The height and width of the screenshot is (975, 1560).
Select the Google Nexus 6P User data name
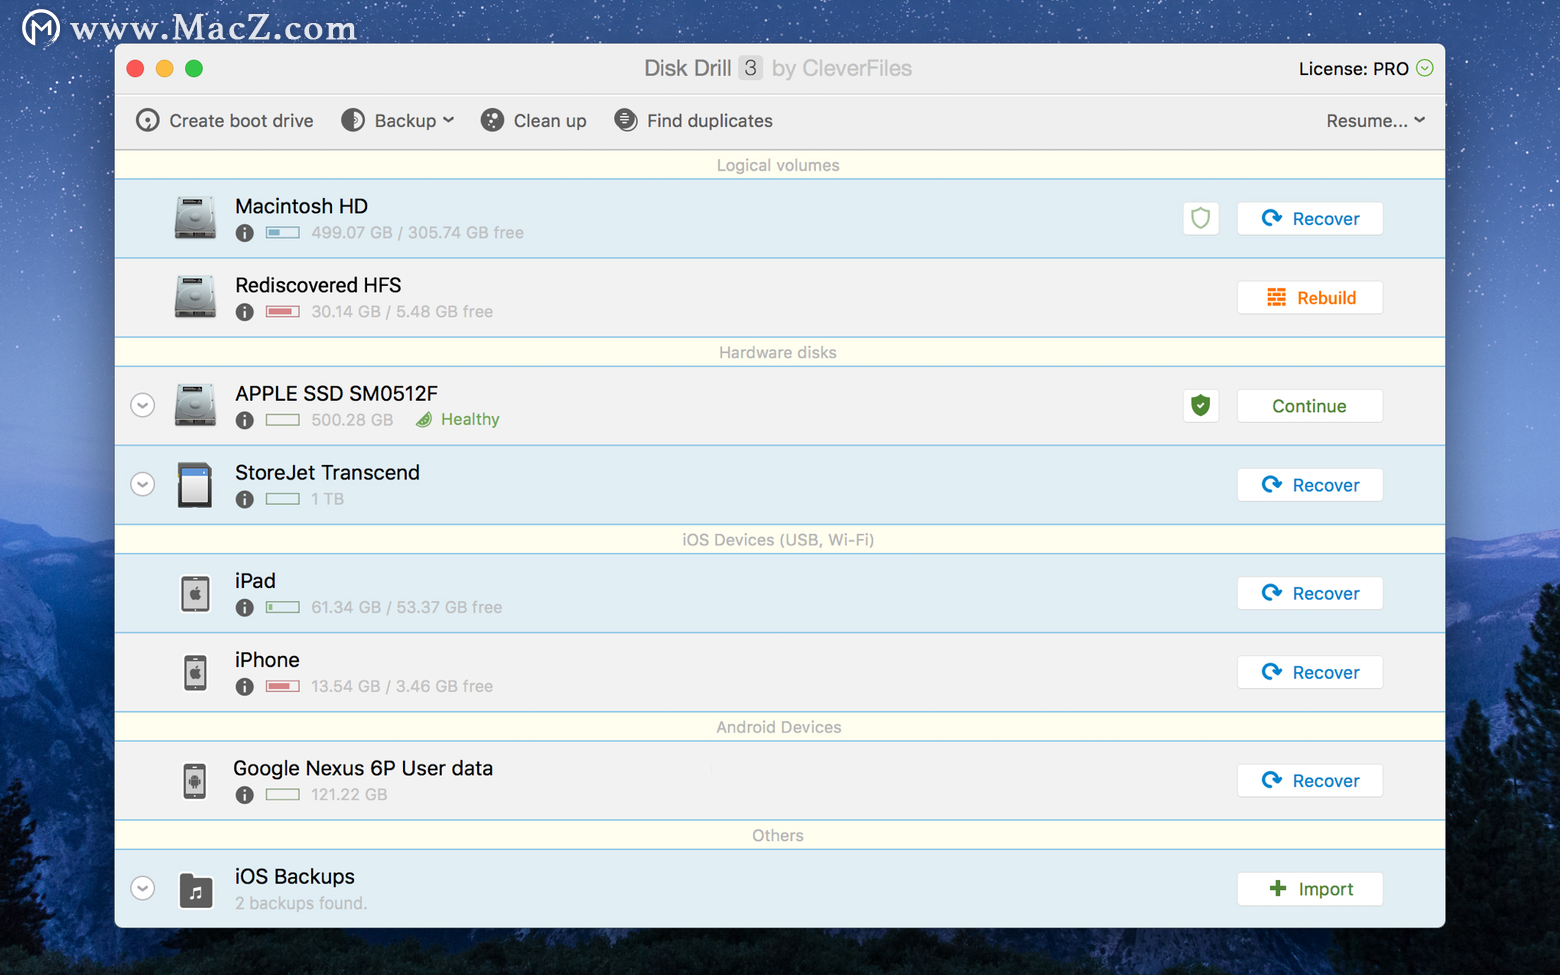tap(363, 768)
